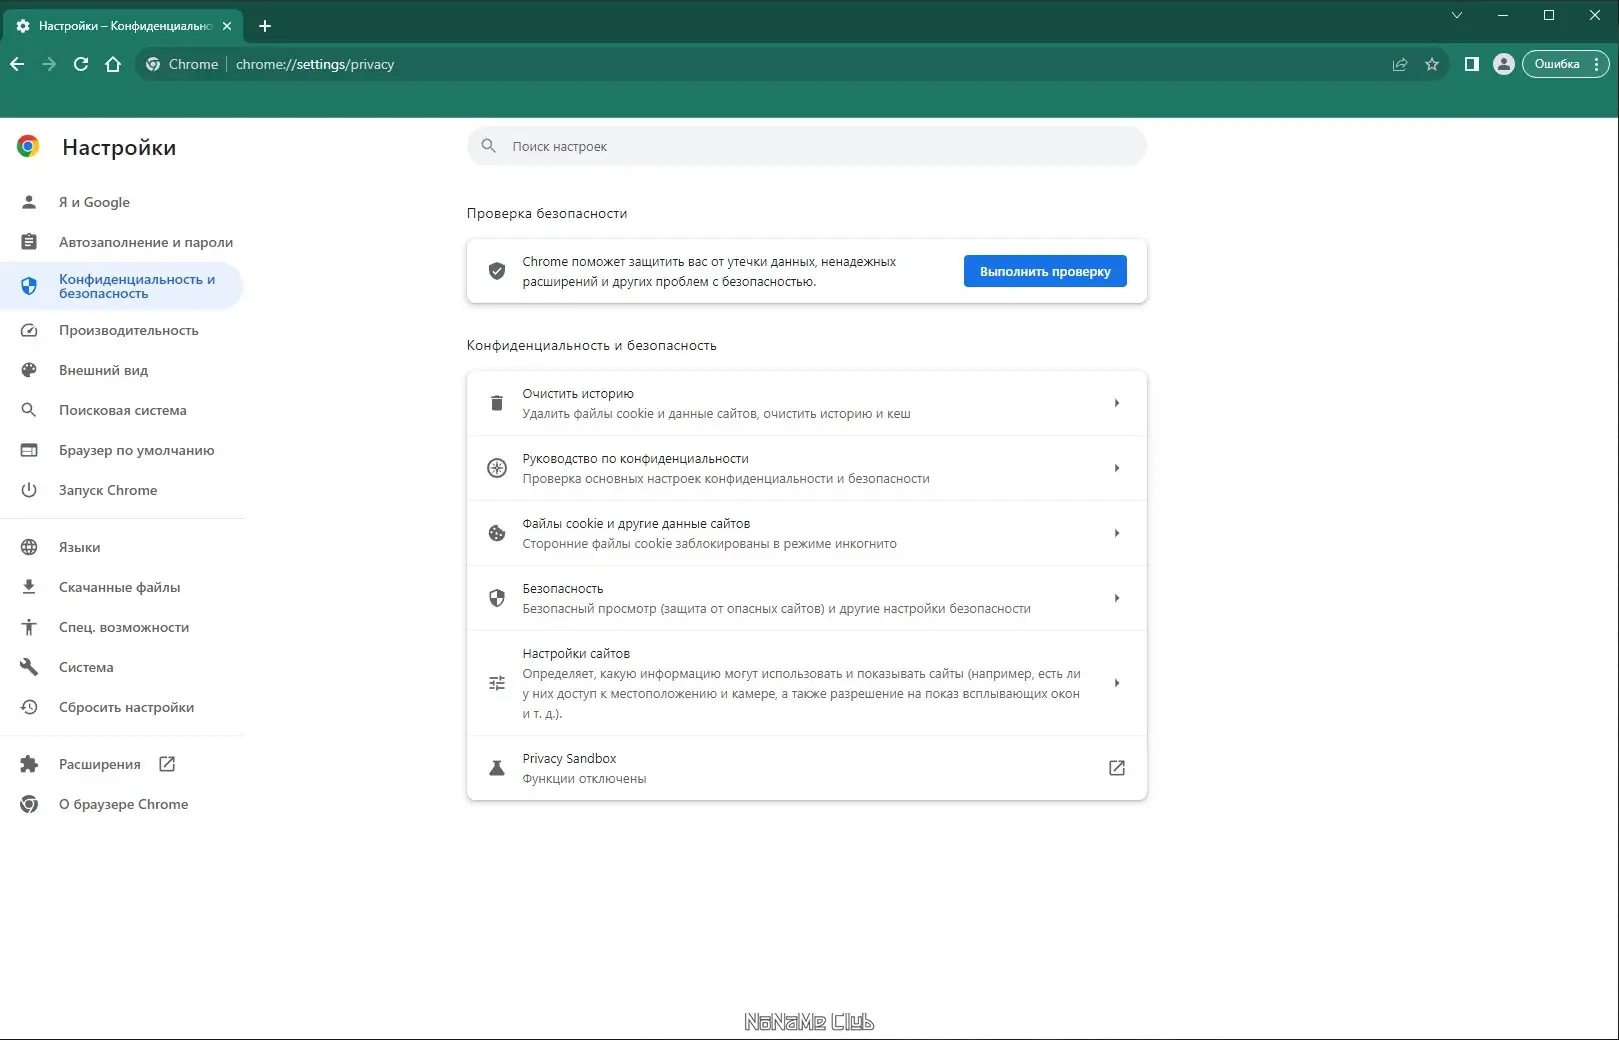The image size is (1619, 1040).
Task: Click the Ошибка button near address bar
Action: click(x=1557, y=64)
